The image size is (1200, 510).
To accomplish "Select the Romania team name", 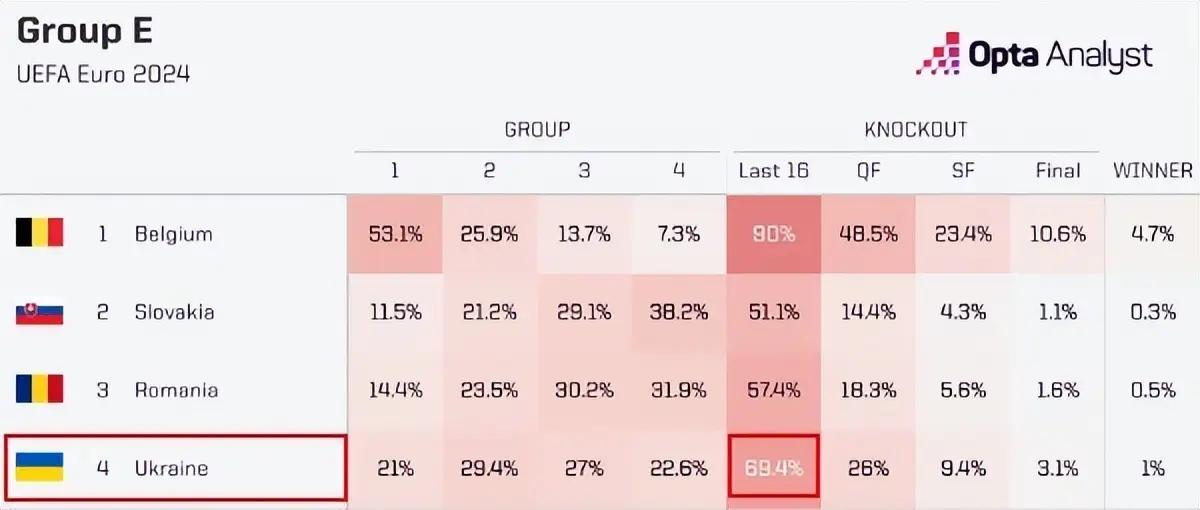I will click(176, 390).
